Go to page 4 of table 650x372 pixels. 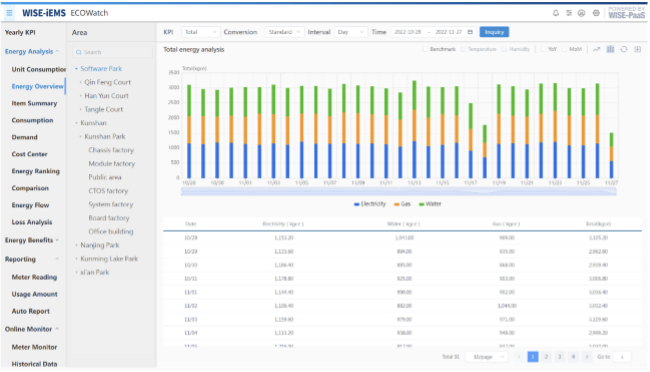pos(574,357)
